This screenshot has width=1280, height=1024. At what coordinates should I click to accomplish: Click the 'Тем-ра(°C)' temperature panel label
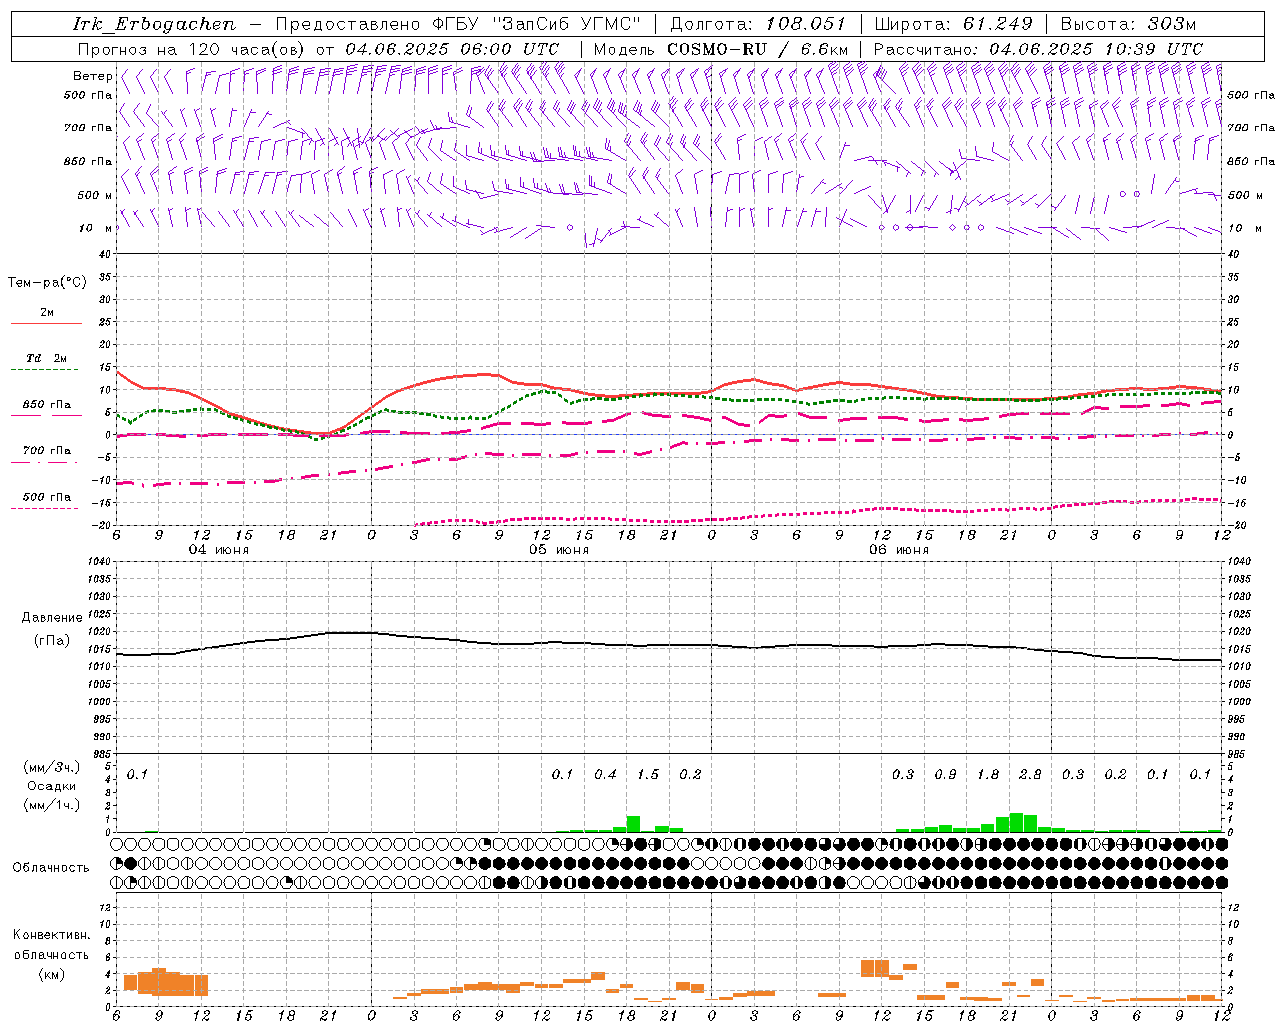click(x=47, y=283)
